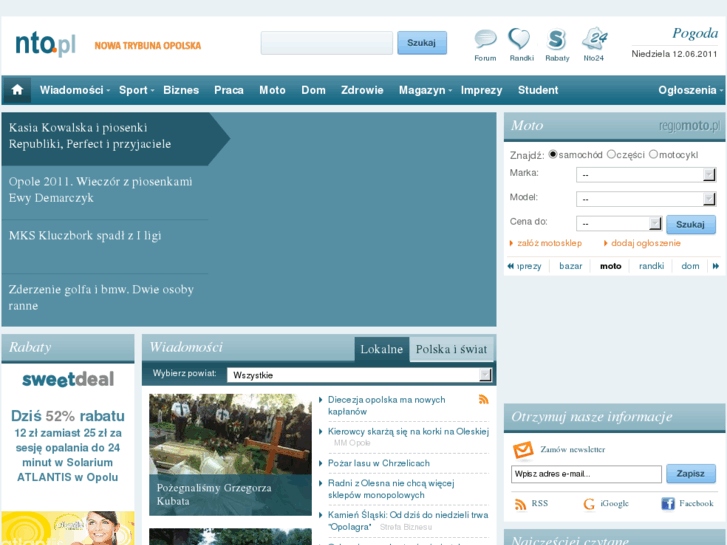Open the Biznes section
Image resolution: width=727 pixels, height=545 pixels.
(x=181, y=90)
